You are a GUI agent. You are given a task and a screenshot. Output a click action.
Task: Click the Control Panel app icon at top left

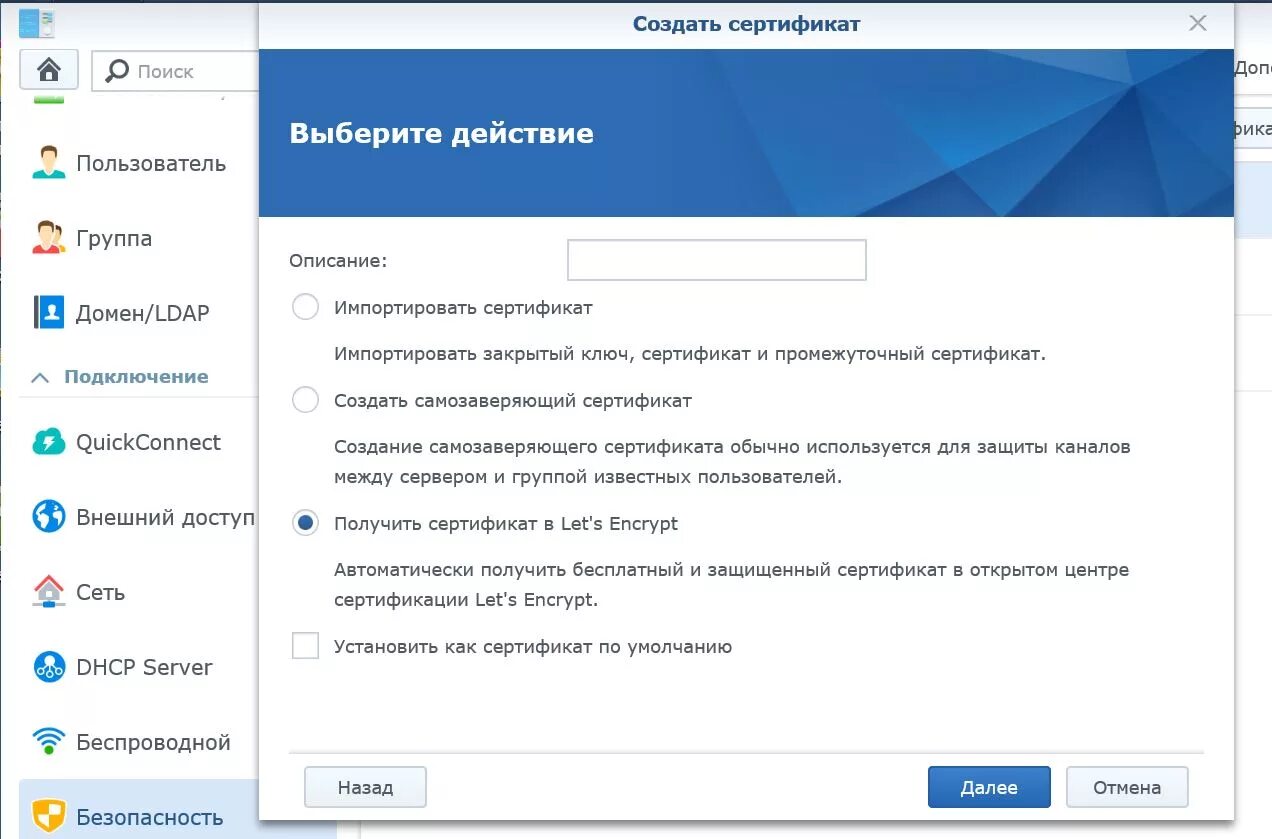click(x=37, y=23)
